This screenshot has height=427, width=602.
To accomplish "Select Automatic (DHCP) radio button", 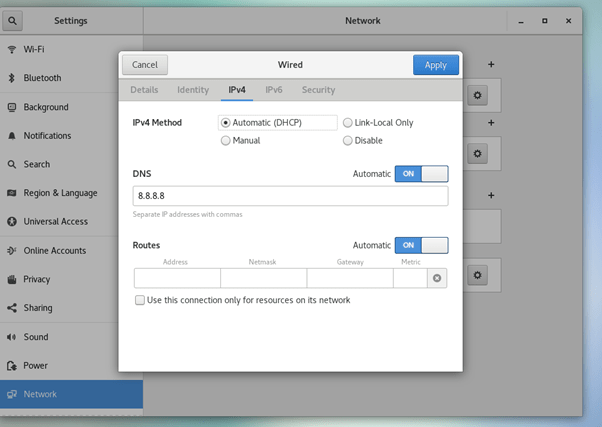I will [225, 123].
